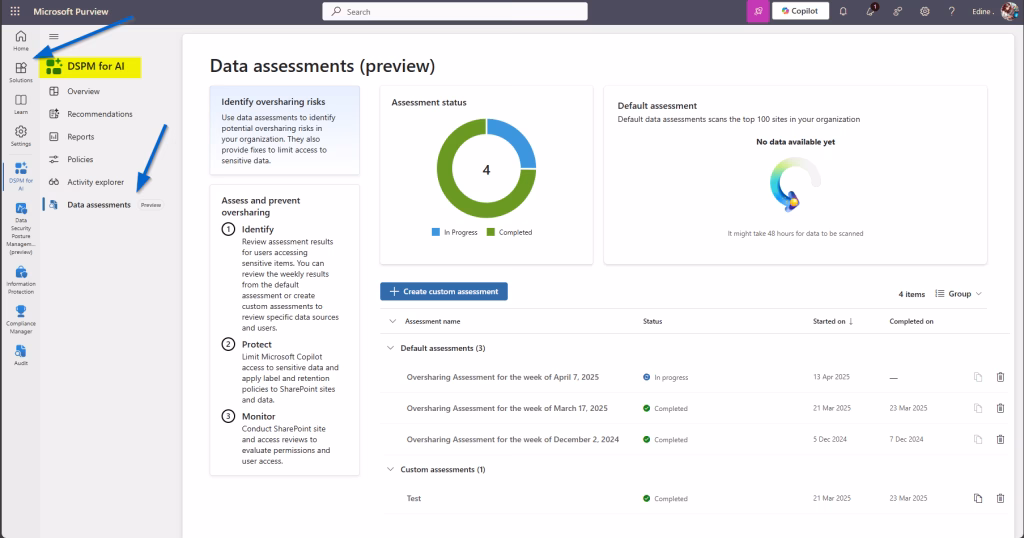1024x538 pixels.
Task: Open Oversharing Assessment for April 7, 2025
Action: click(502, 377)
